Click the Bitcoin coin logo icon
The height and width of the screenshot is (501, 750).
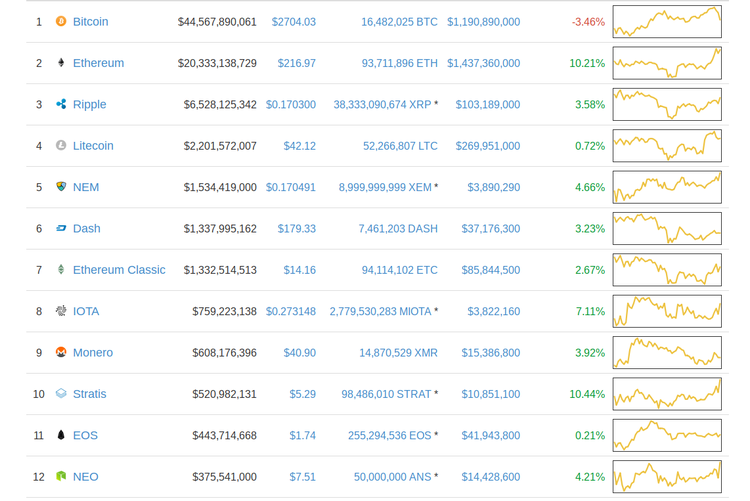pyautogui.click(x=61, y=21)
